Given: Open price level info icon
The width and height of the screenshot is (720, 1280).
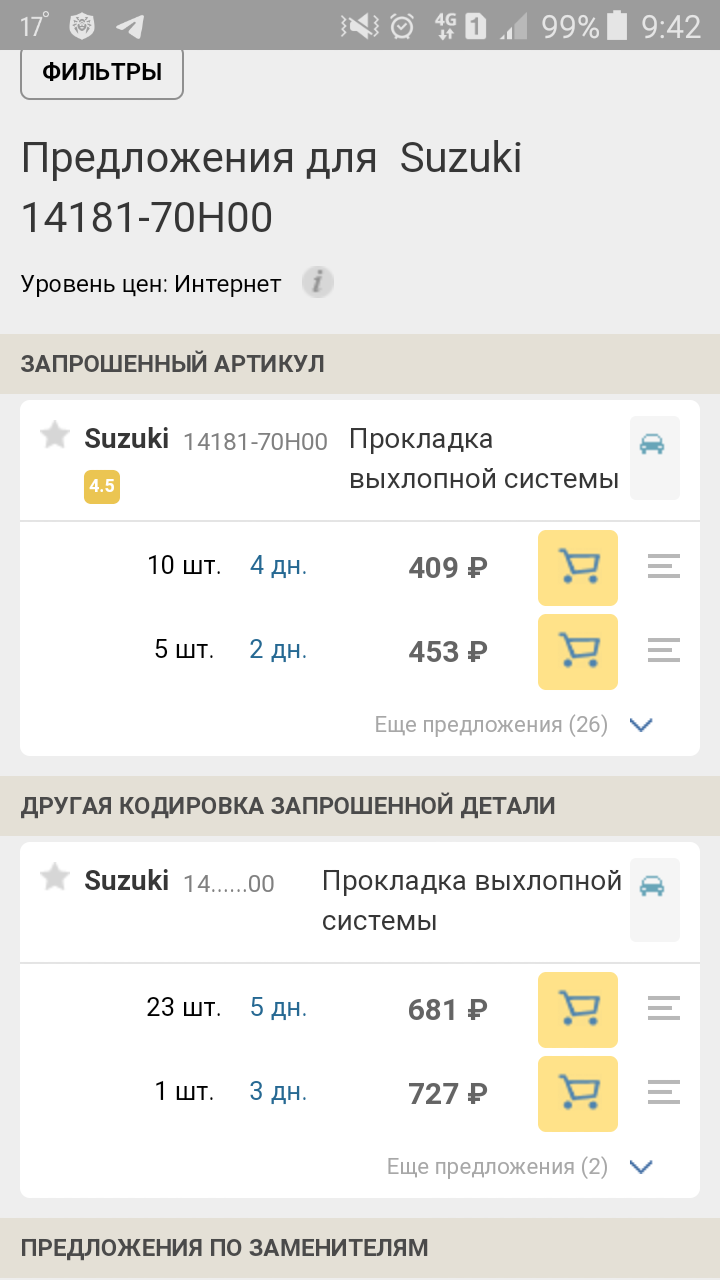Looking at the screenshot, I should 318,283.
